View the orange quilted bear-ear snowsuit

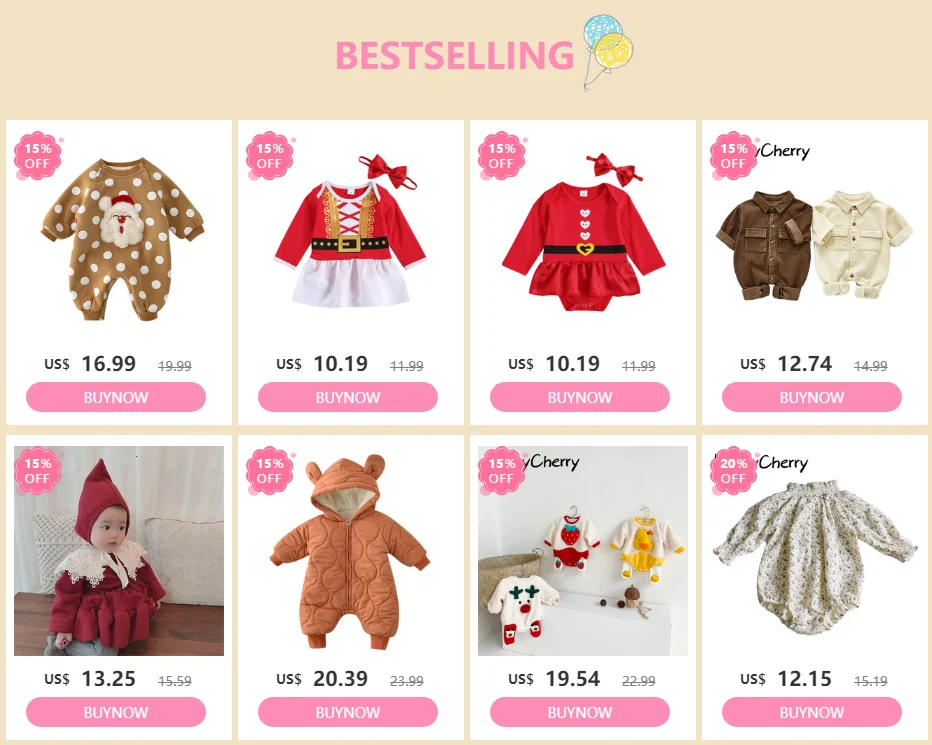(x=351, y=551)
